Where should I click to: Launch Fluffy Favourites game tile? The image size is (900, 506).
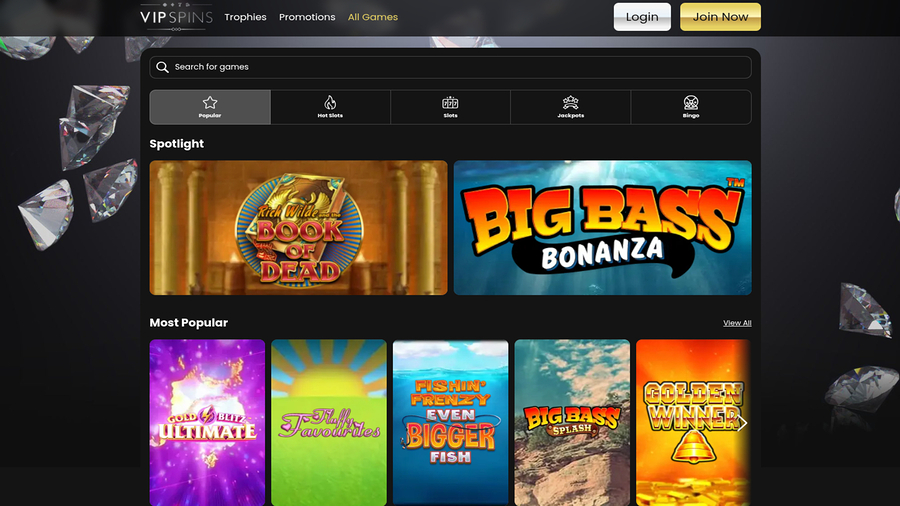[x=329, y=422]
